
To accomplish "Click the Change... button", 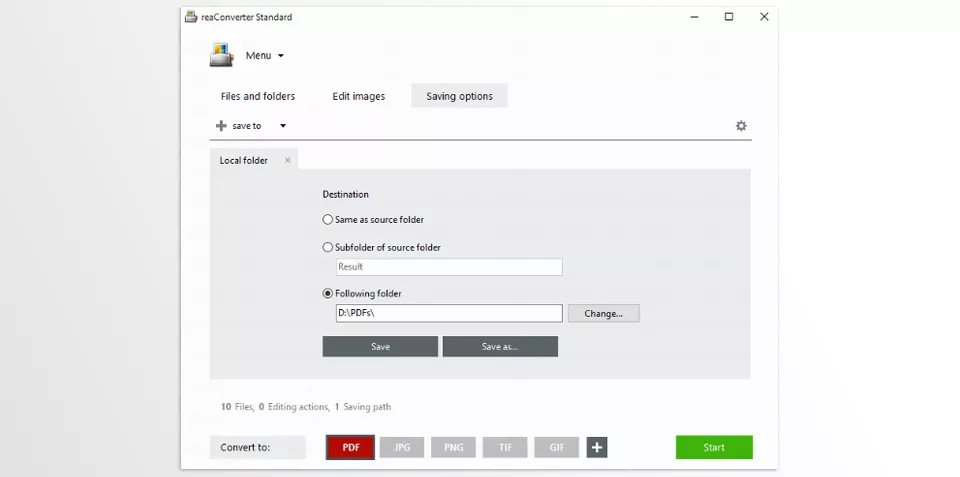I will point(604,313).
